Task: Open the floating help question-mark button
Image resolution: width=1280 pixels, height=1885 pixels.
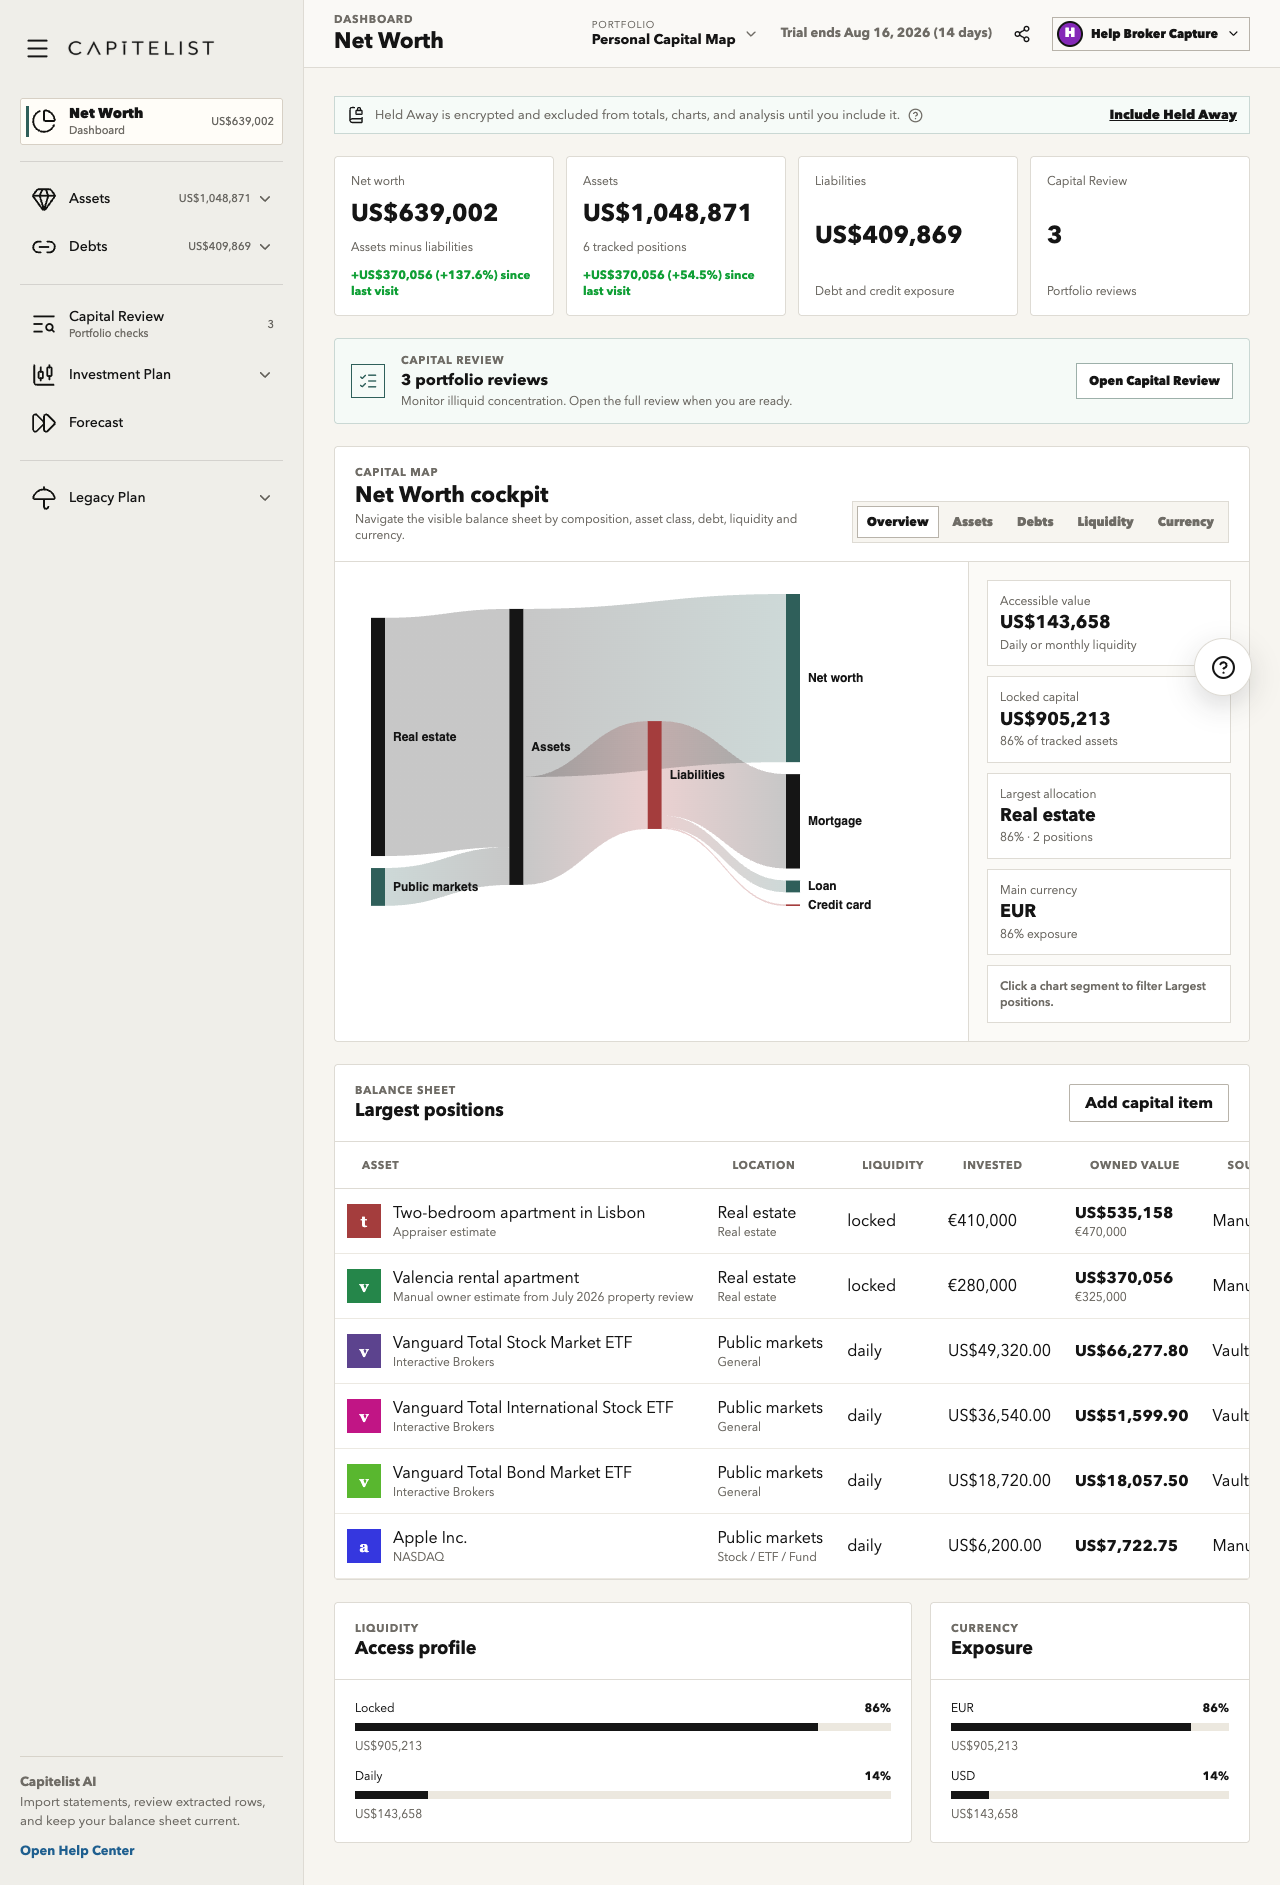Action: 1223,668
